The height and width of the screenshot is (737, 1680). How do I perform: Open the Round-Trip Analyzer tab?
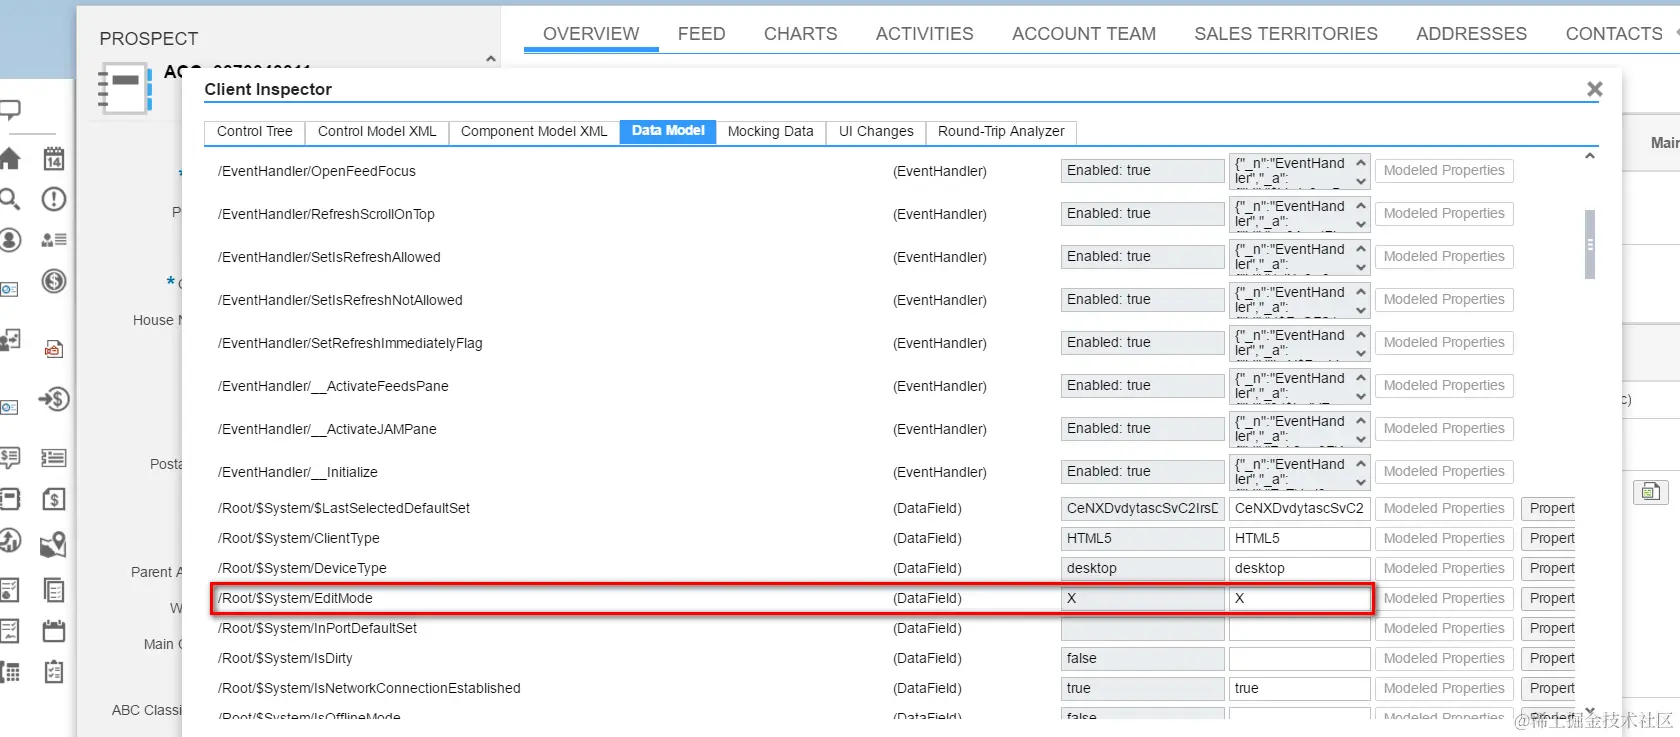(x=1001, y=131)
